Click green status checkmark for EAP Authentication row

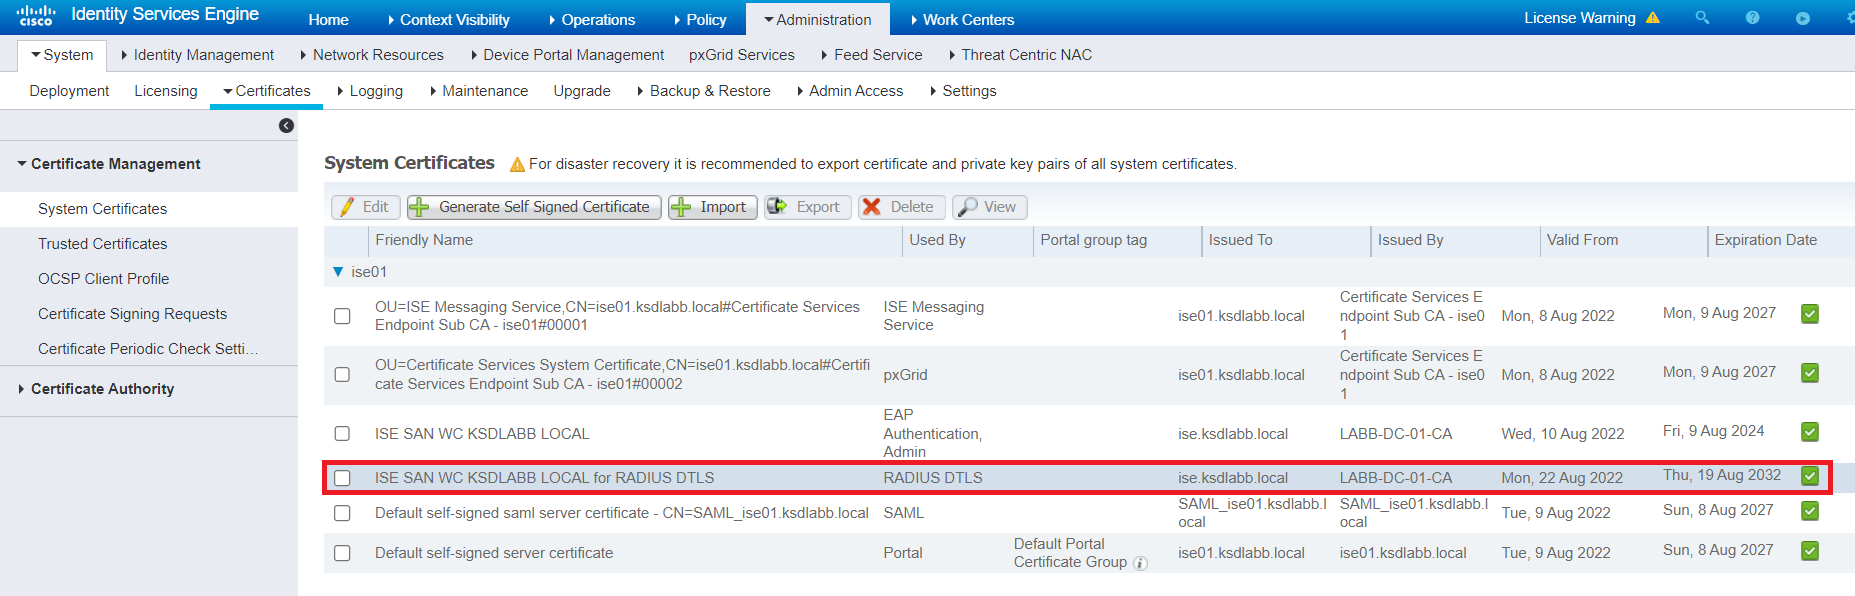pos(1809,432)
